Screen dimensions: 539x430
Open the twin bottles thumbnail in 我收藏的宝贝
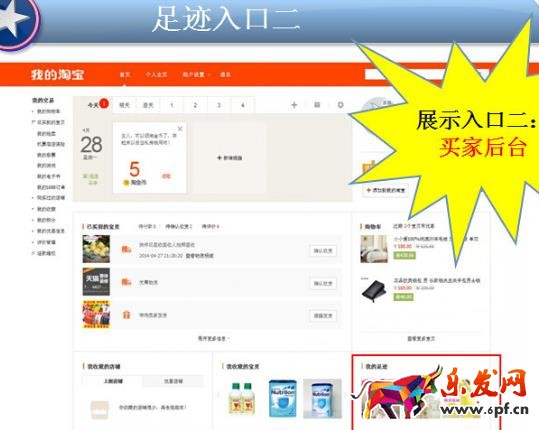click(242, 399)
